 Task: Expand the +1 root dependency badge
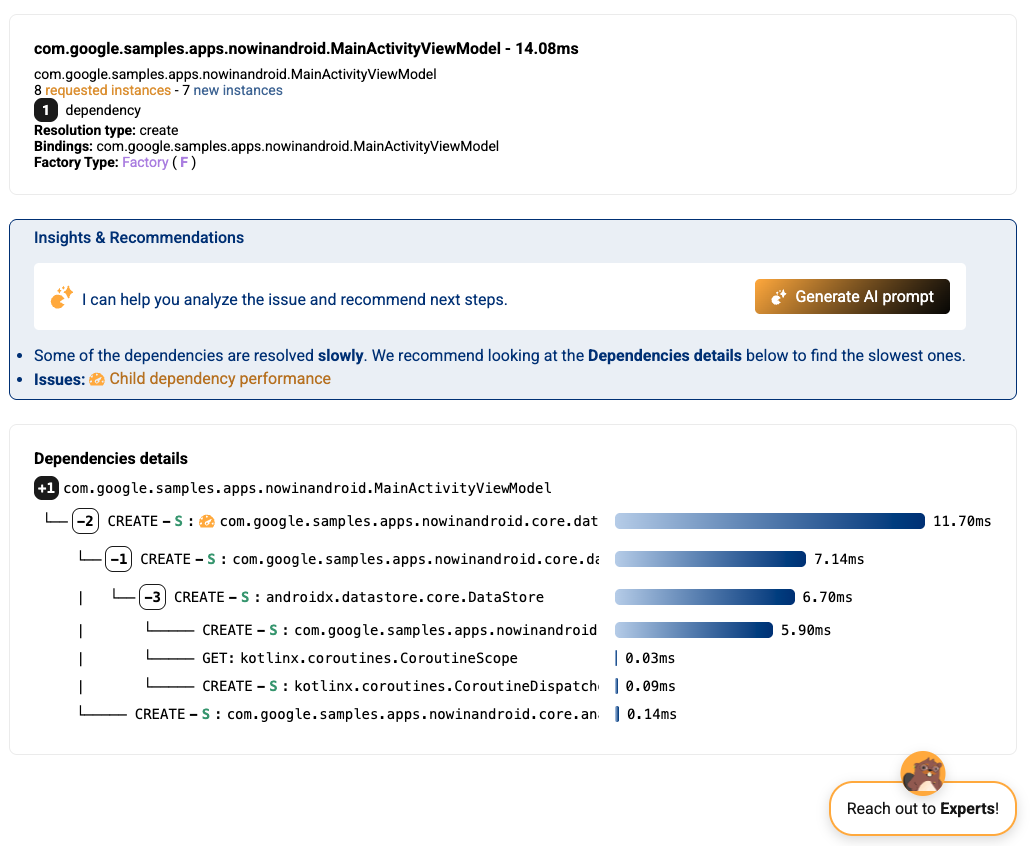(46, 488)
